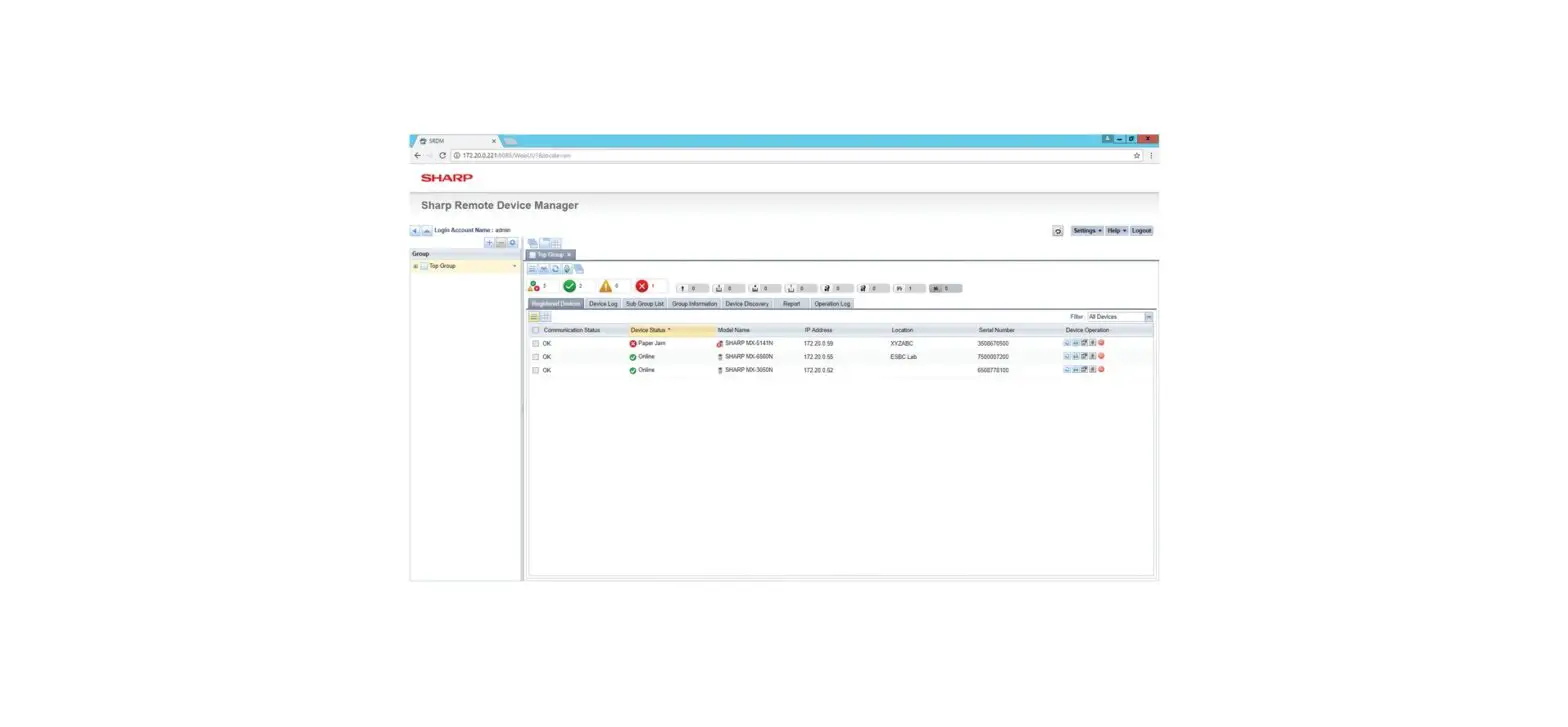Screen dimensions: 1568x727
Task: Click serial number 6508778100
Action: (993, 370)
